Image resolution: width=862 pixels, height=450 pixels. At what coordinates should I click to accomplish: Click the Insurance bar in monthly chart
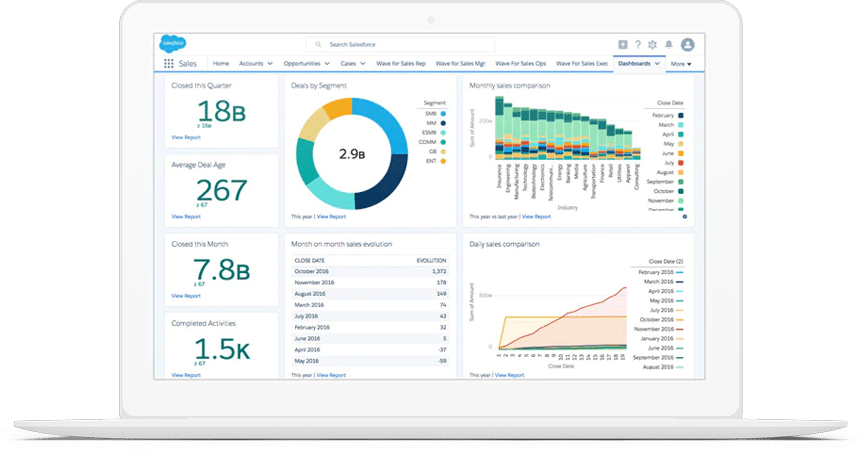(x=499, y=127)
